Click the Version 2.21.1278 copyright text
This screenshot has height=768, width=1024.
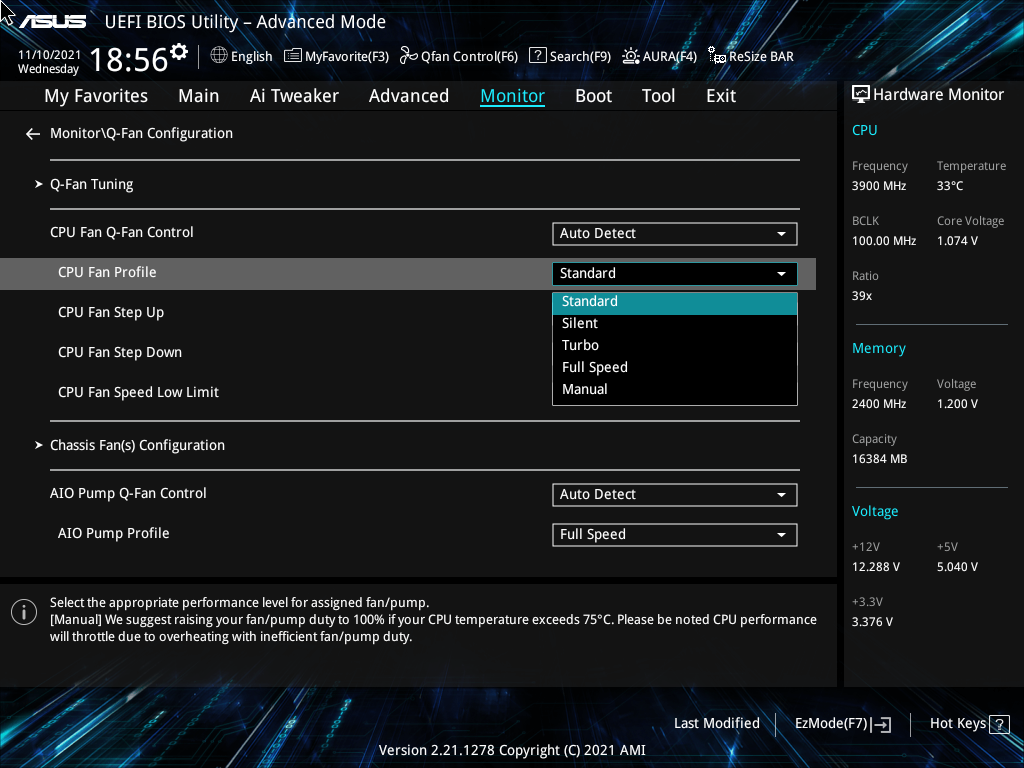tap(512, 750)
